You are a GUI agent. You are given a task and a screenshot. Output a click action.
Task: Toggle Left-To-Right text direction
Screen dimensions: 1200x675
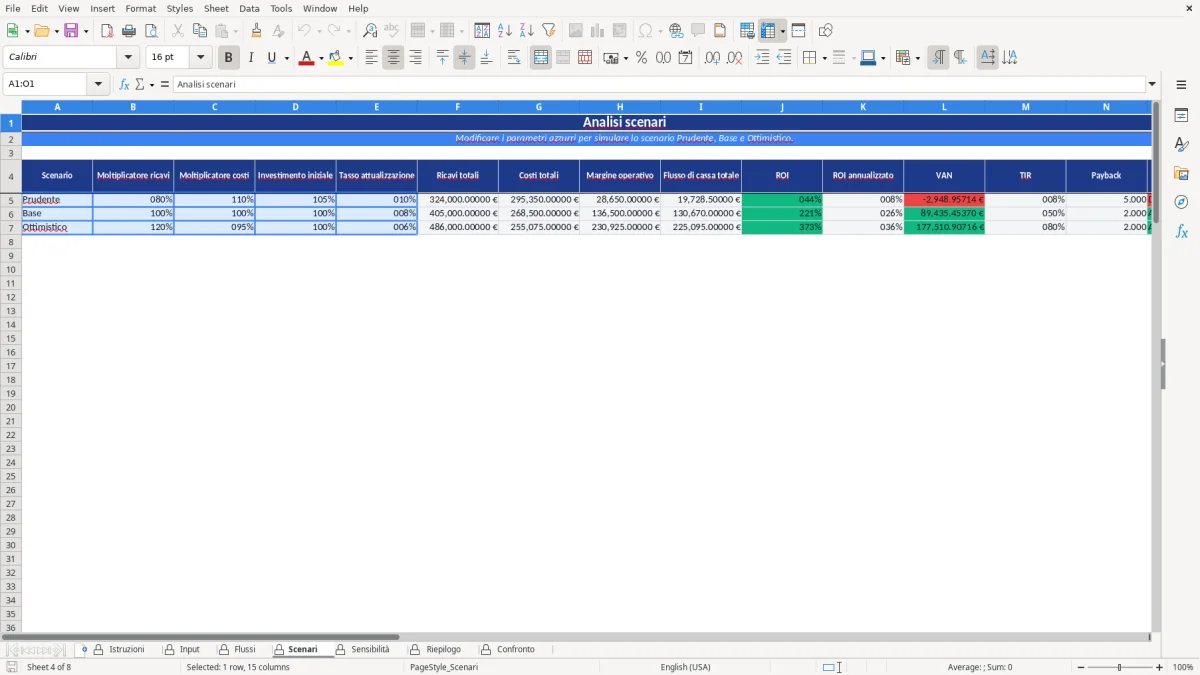coord(938,58)
